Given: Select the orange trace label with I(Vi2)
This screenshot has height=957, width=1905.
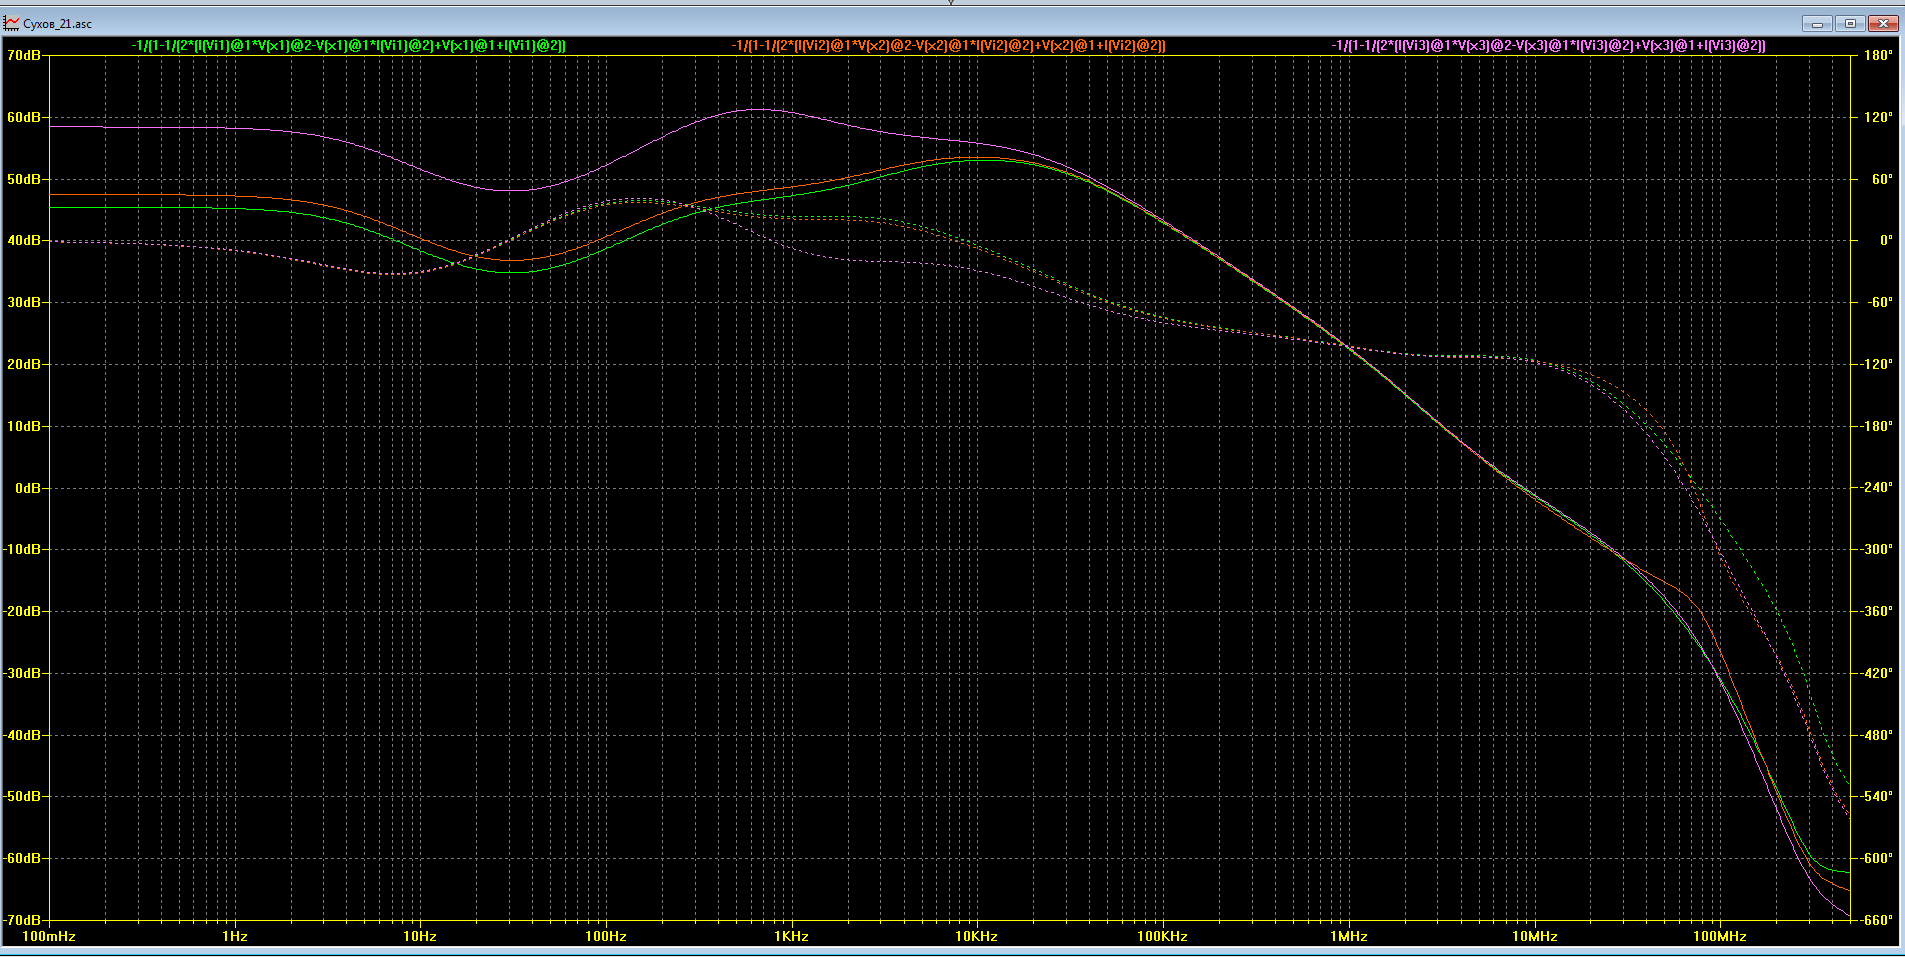Looking at the screenshot, I should click(949, 45).
